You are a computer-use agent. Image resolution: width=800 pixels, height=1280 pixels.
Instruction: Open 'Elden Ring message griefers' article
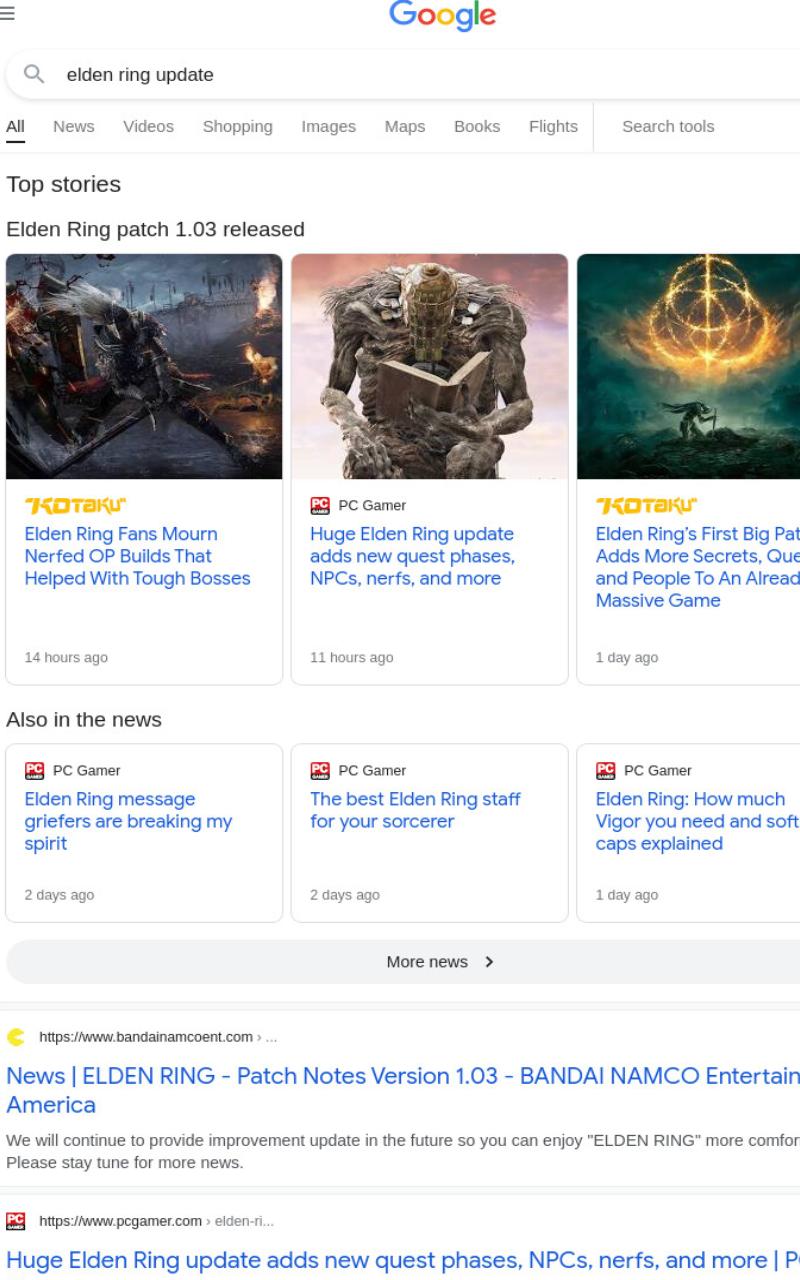[x=128, y=821]
